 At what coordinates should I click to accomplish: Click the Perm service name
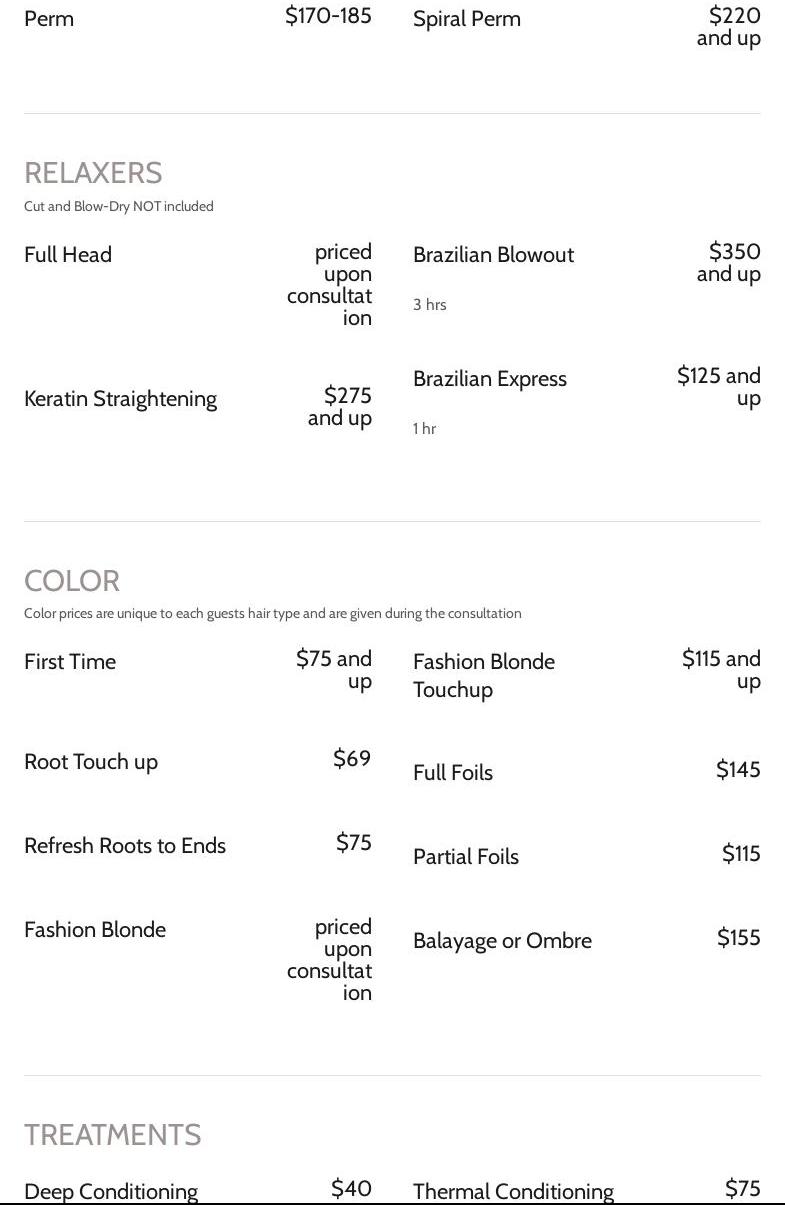point(49,19)
